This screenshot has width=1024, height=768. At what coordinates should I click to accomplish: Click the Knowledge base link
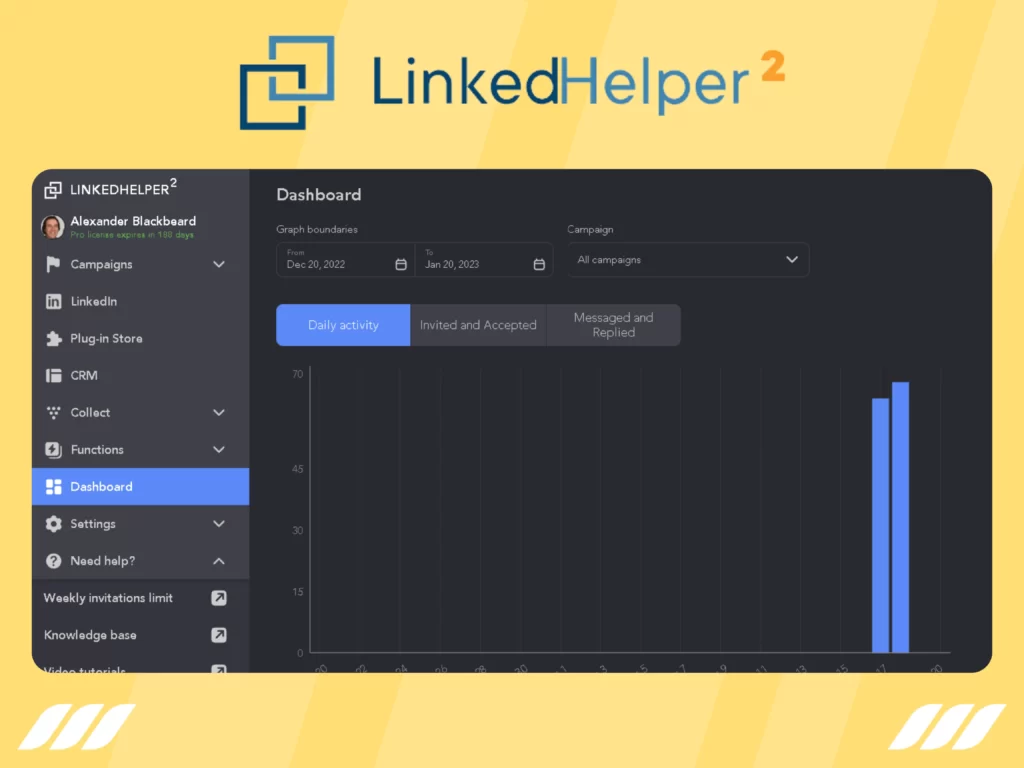[90, 635]
